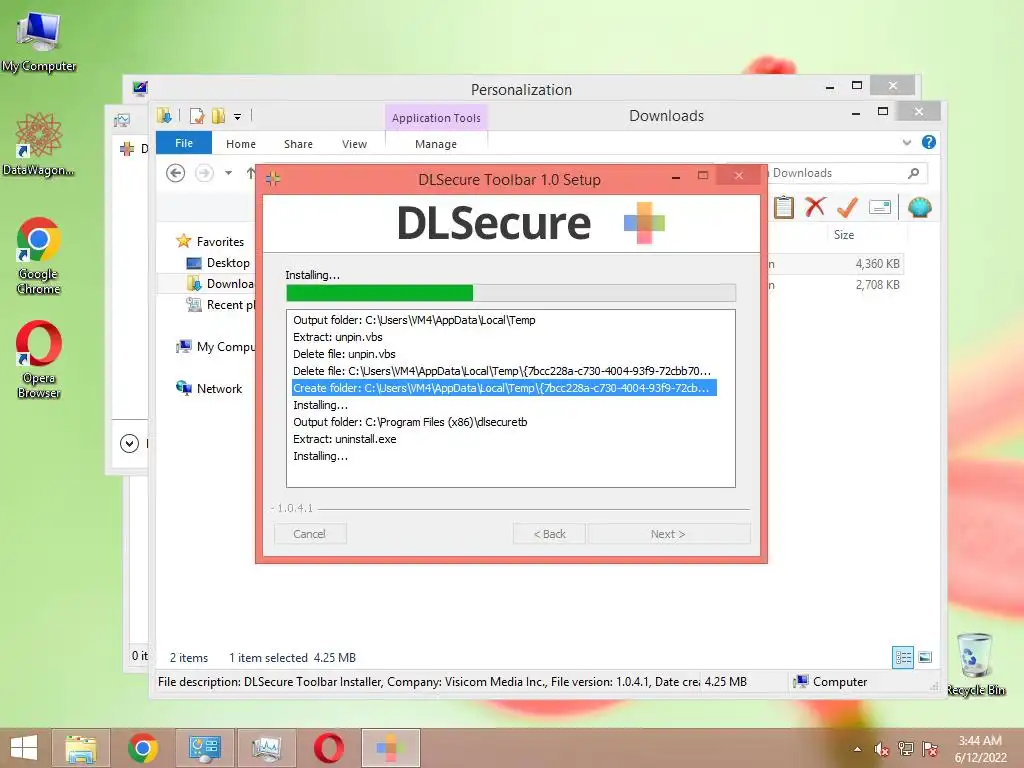The image size is (1024, 768).
Task: Select 'Output folder: C:\Program Files (x86)\dlsecuretb' line
Action: (x=410, y=422)
